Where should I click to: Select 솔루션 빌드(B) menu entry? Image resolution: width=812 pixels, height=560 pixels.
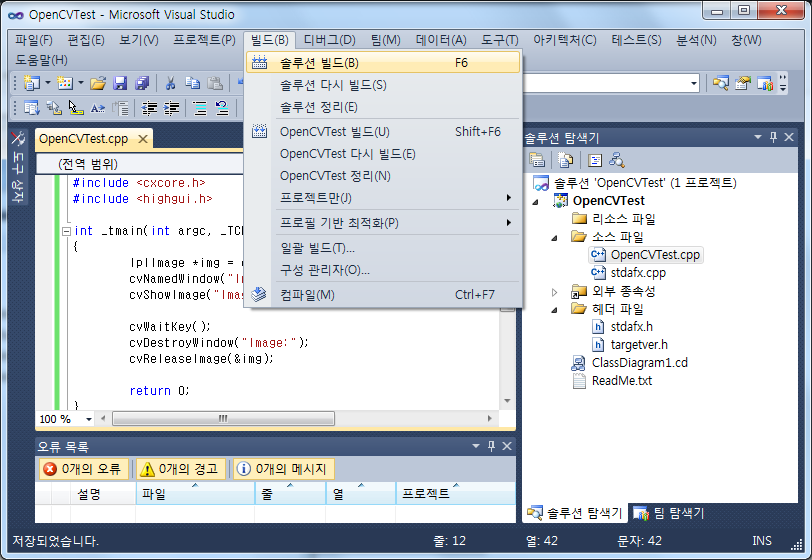point(319,63)
